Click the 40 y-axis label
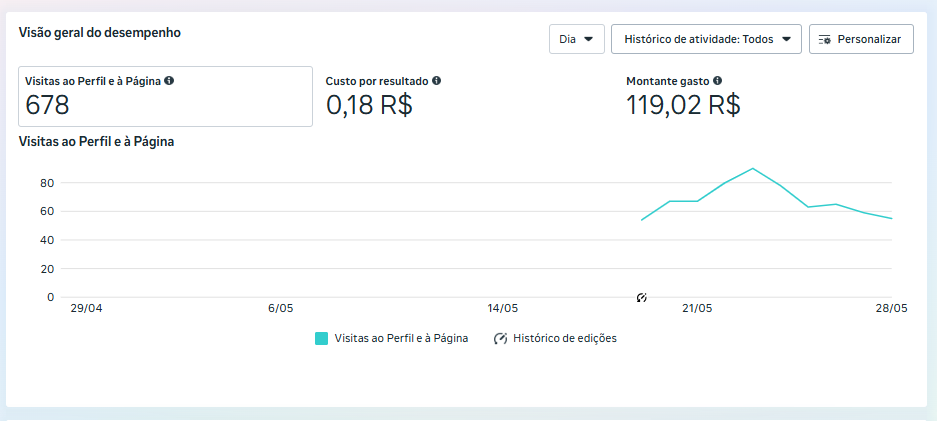Image resolution: width=937 pixels, height=421 pixels. (x=47, y=240)
